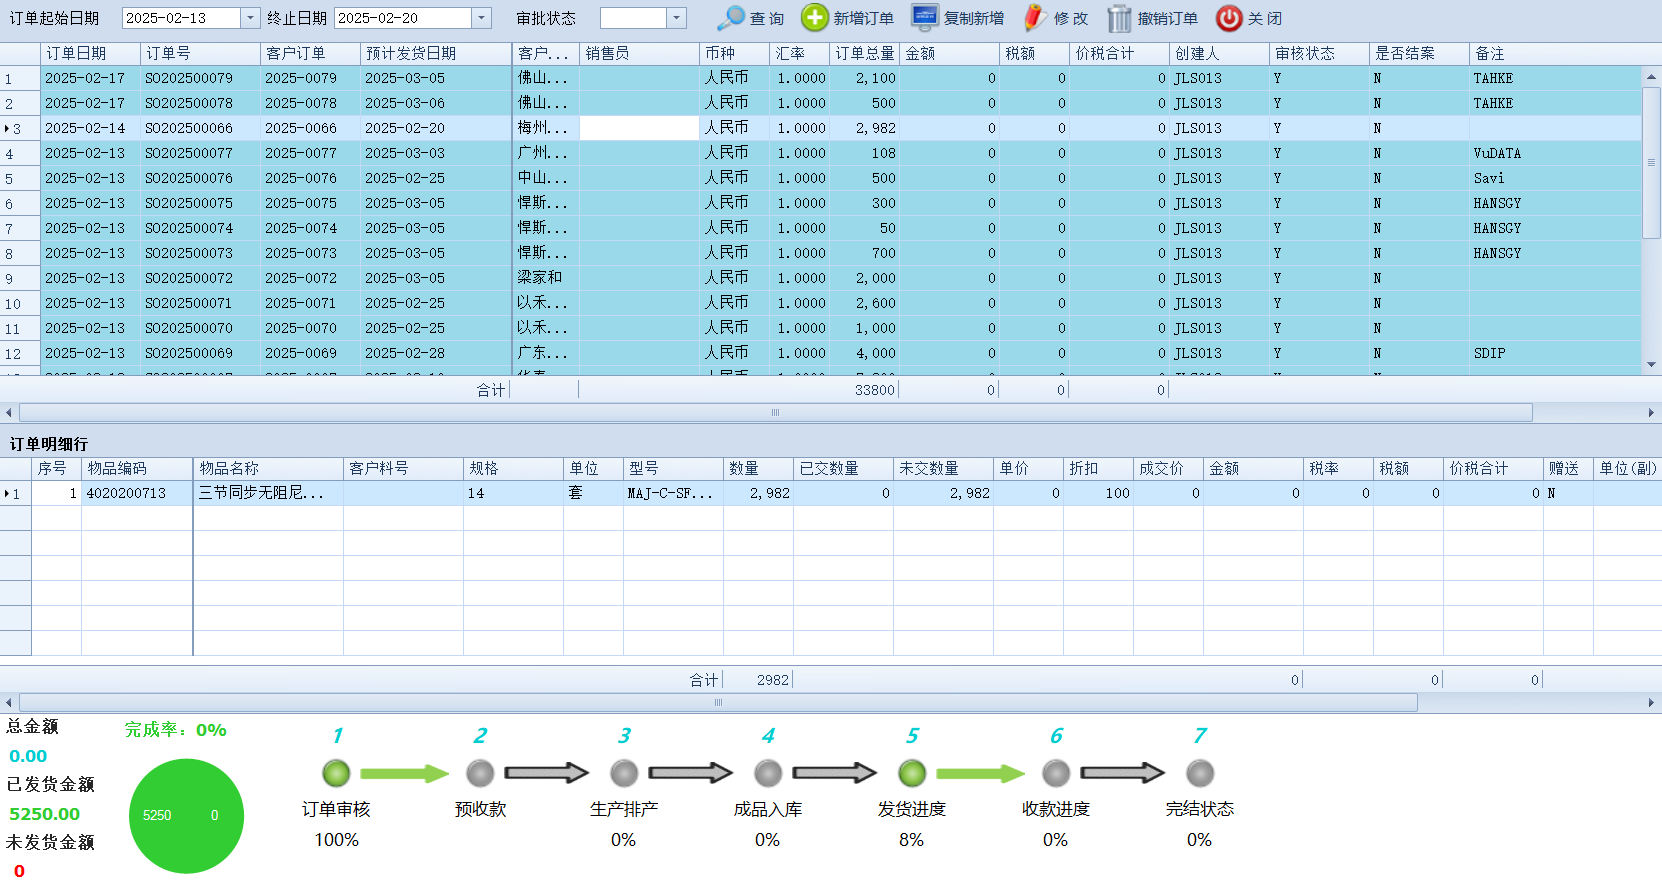This screenshot has width=1662, height=882.
Task: Click the green 订单审核 status circle
Action: (336, 773)
